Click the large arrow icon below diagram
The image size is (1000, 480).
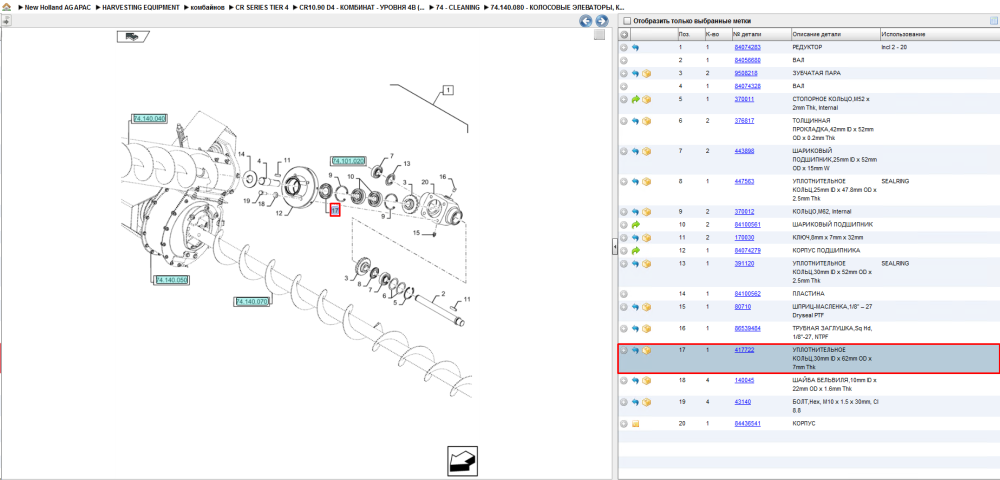tap(461, 460)
